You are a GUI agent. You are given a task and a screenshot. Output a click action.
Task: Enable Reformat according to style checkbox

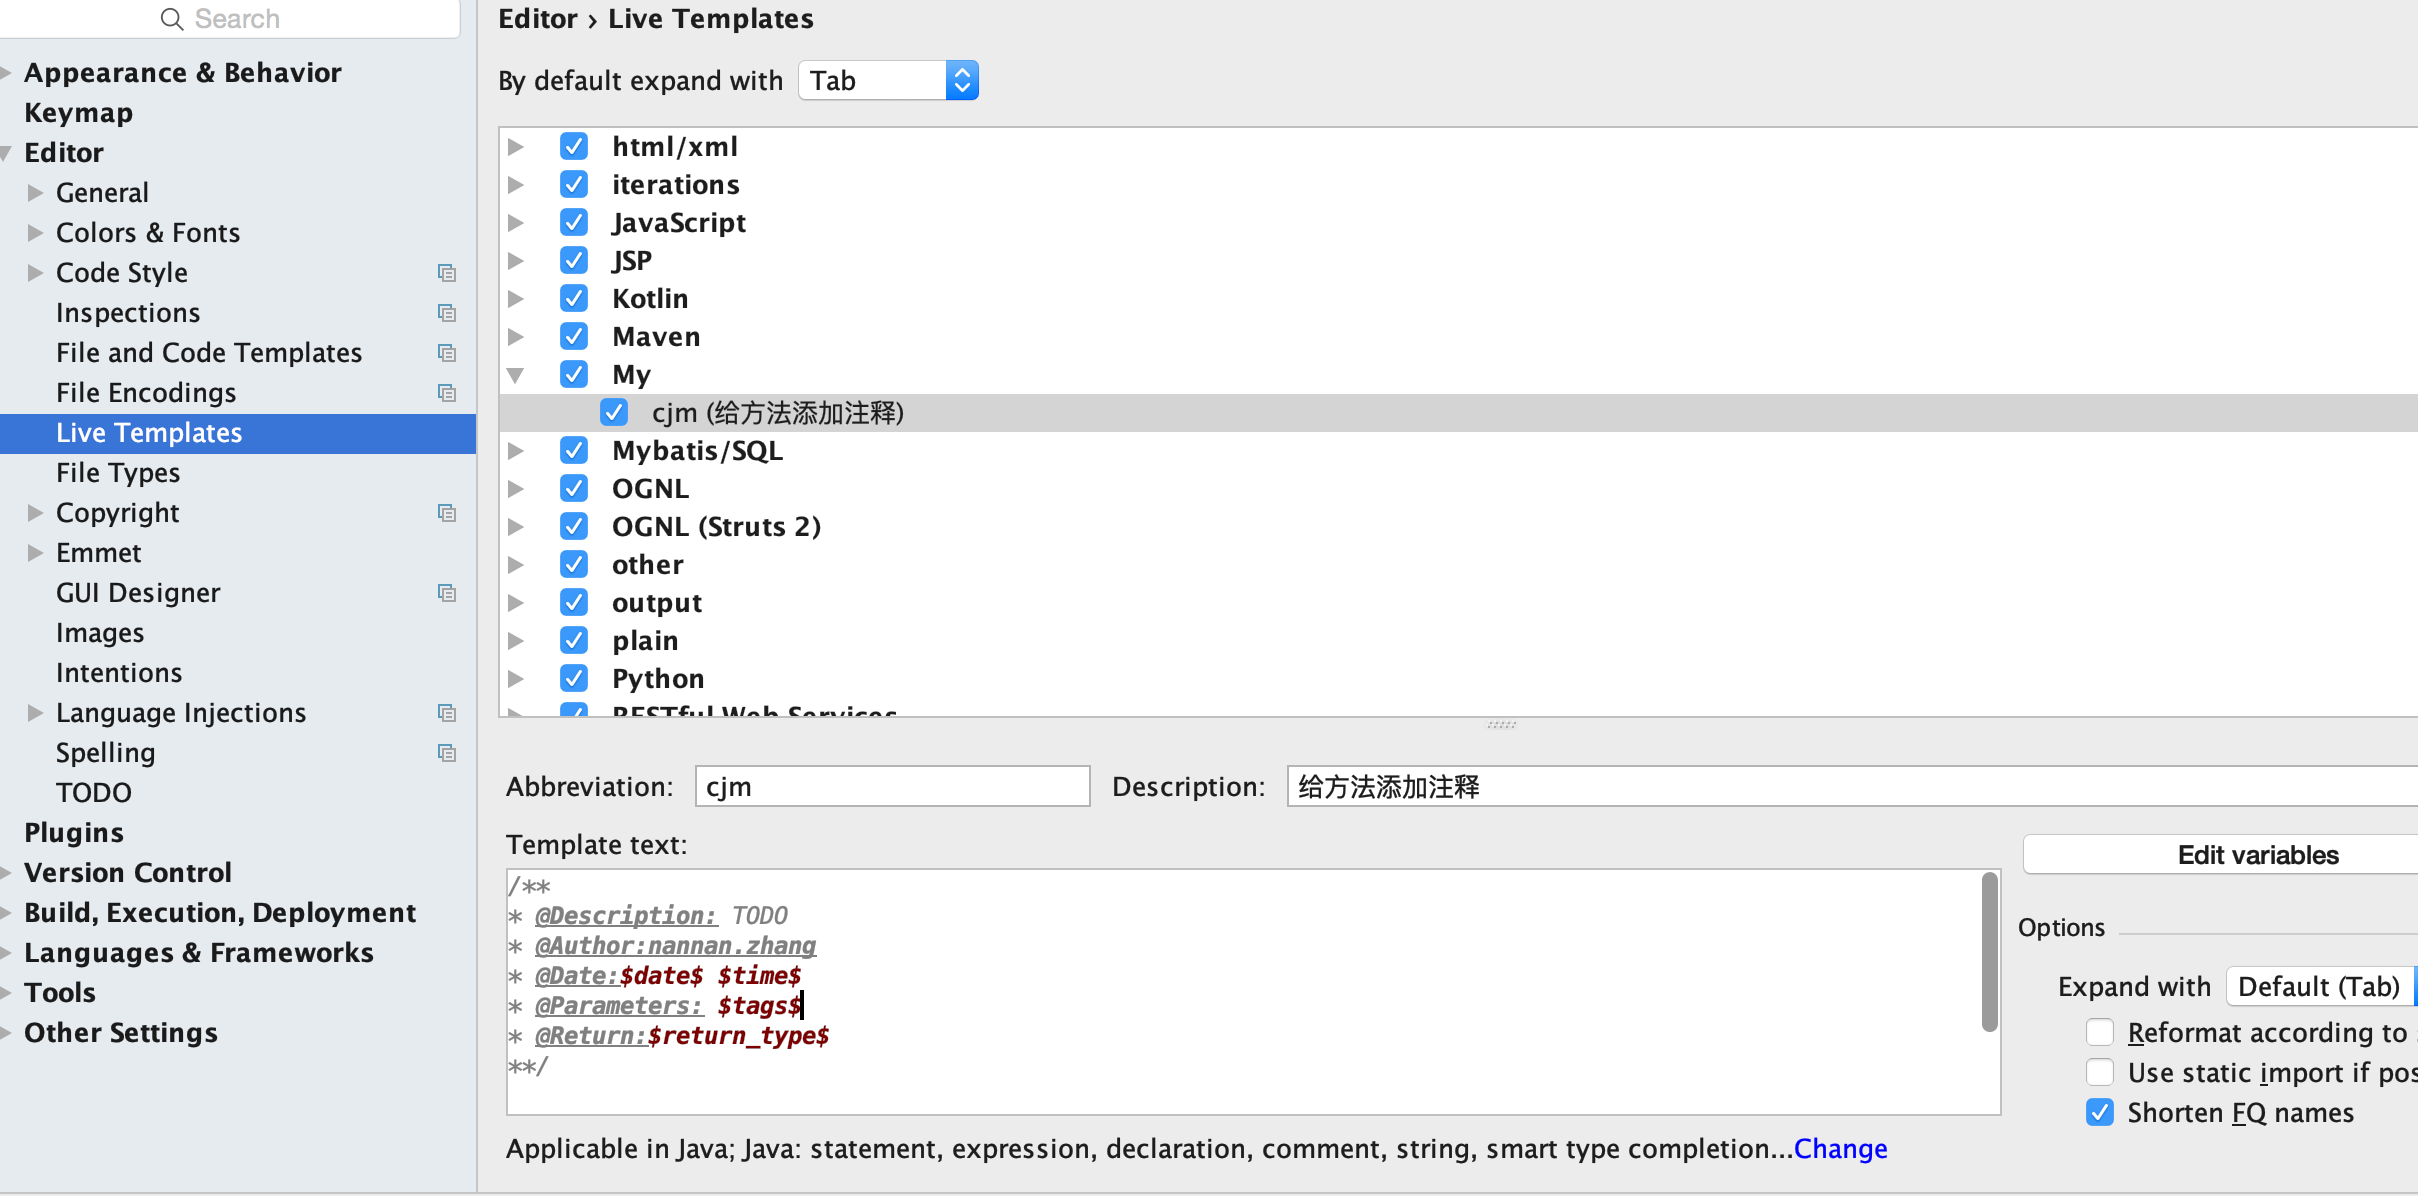pos(2100,1032)
